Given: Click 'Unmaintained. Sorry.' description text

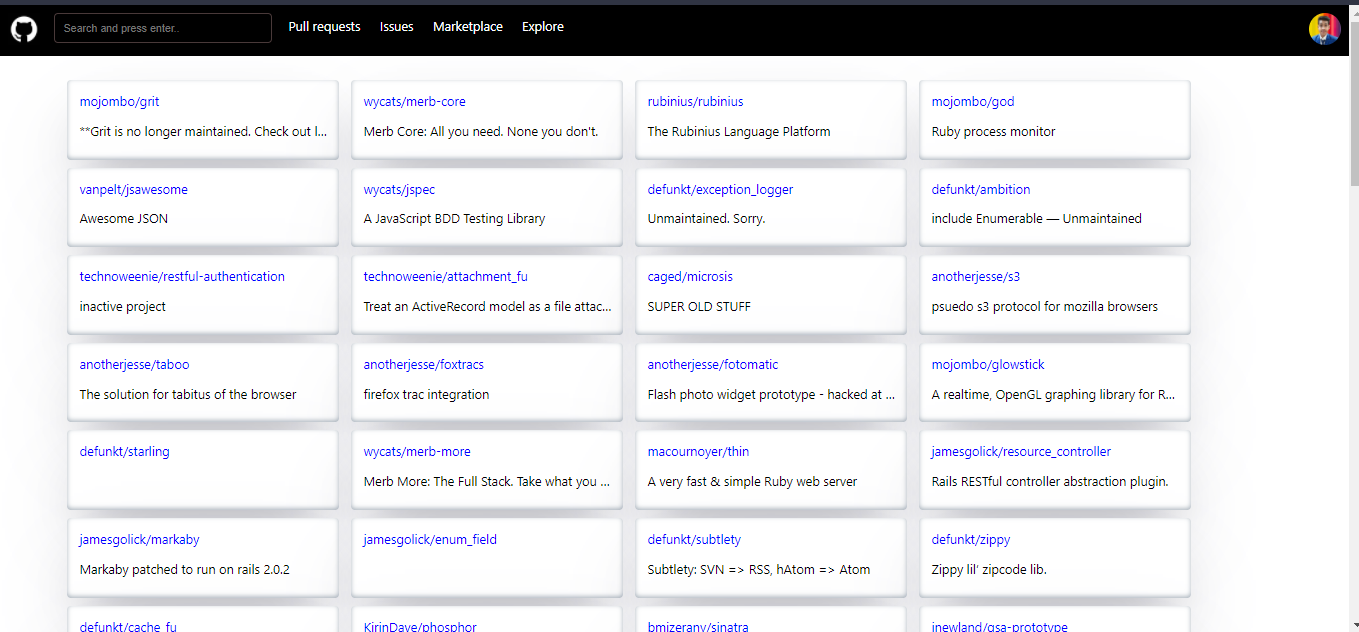Looking at the screenshot, I should pos(706,219).
